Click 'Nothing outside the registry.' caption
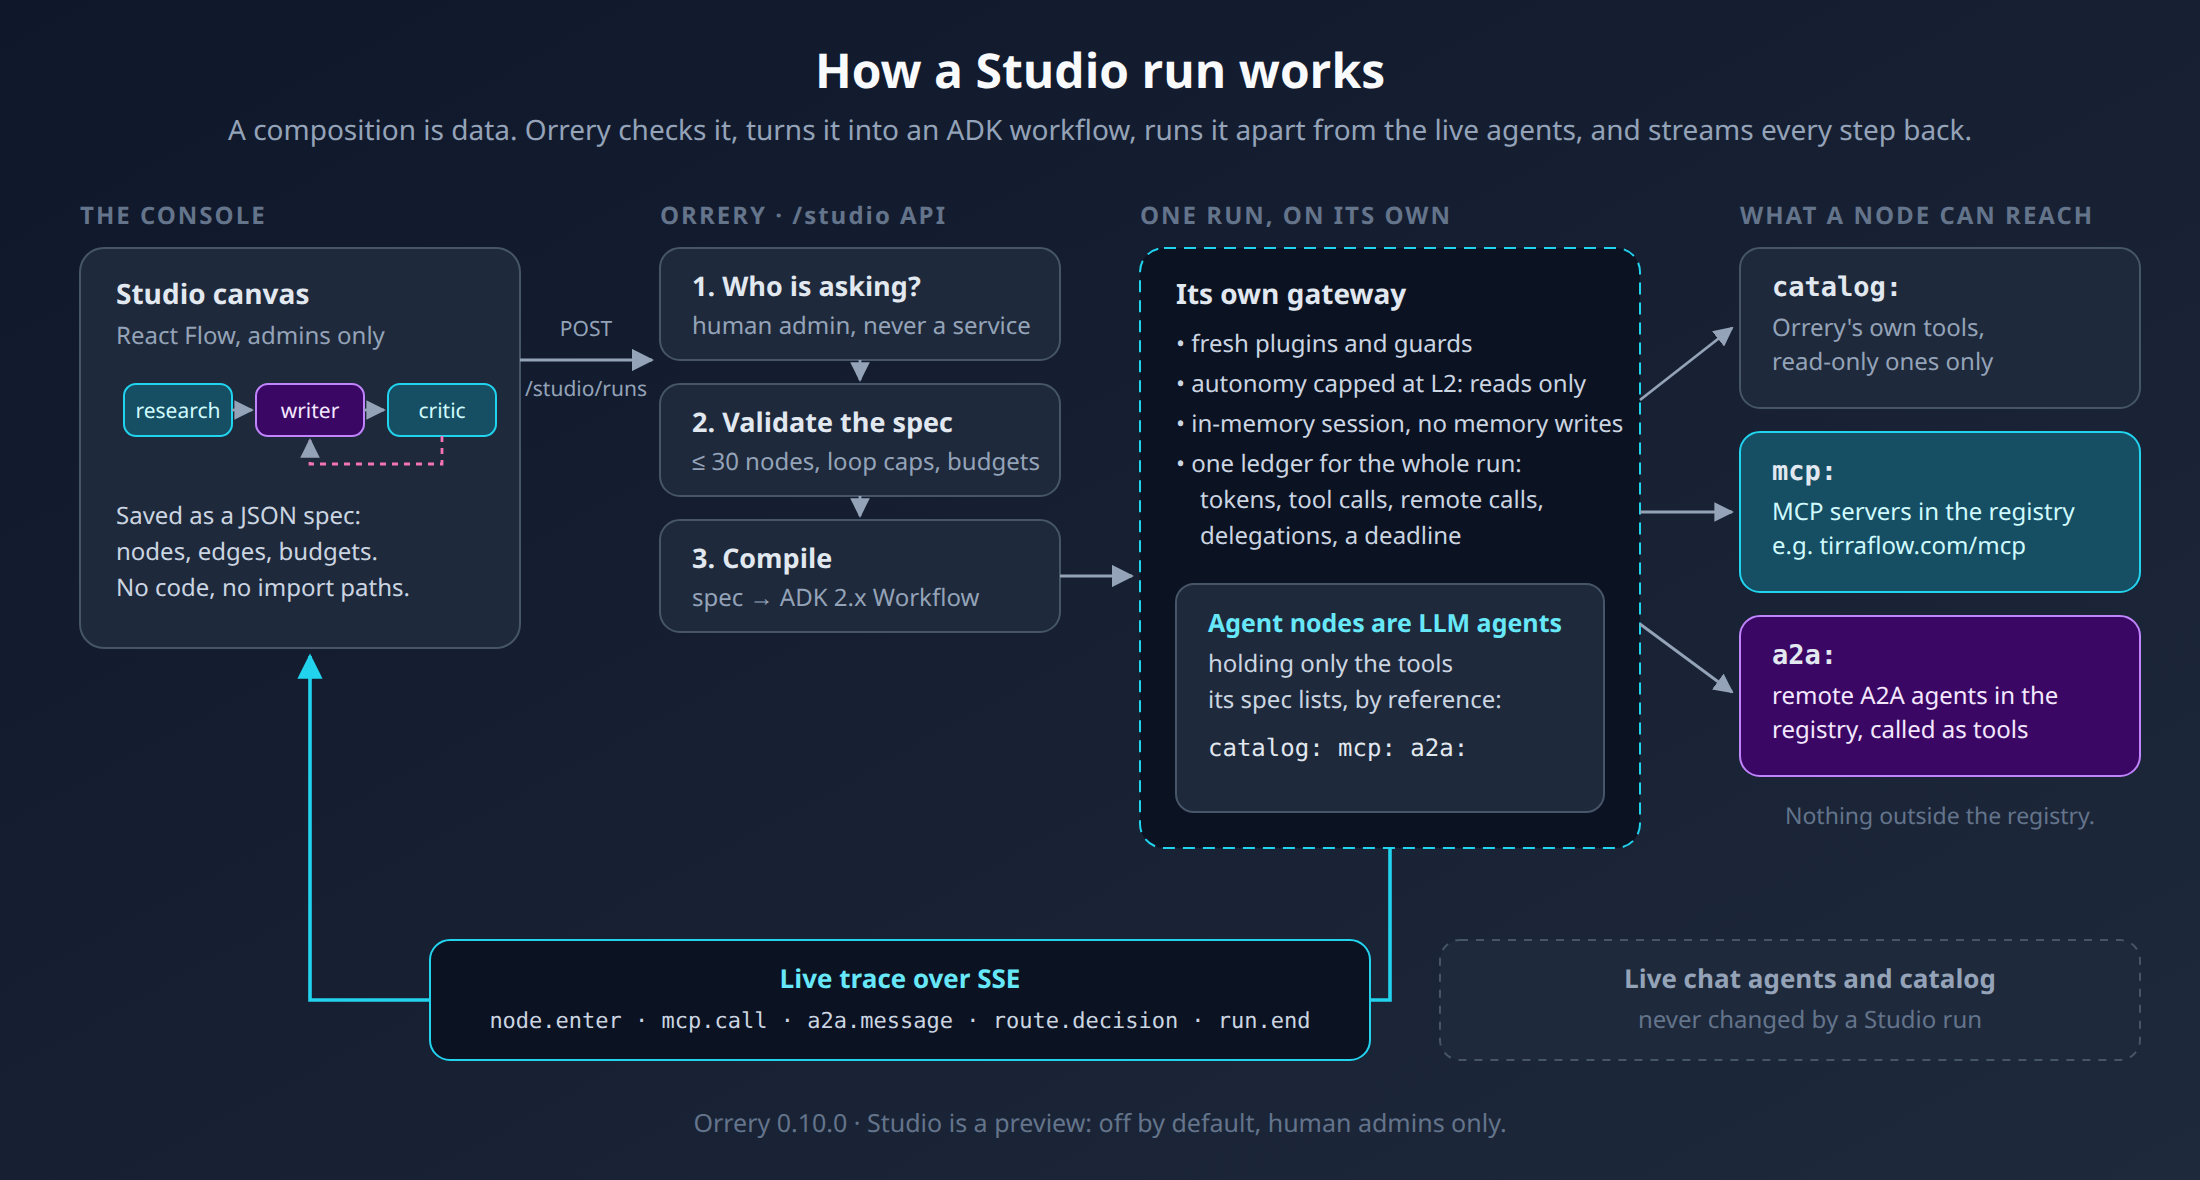The image size is (2200, 1180). pyautogui.click(x=1940, y=816)
